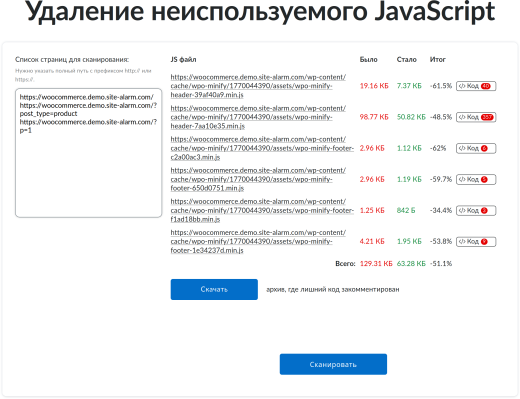This screenshot has height=399, width=520.
Task: Click the Всего: label
Action: 345,264
